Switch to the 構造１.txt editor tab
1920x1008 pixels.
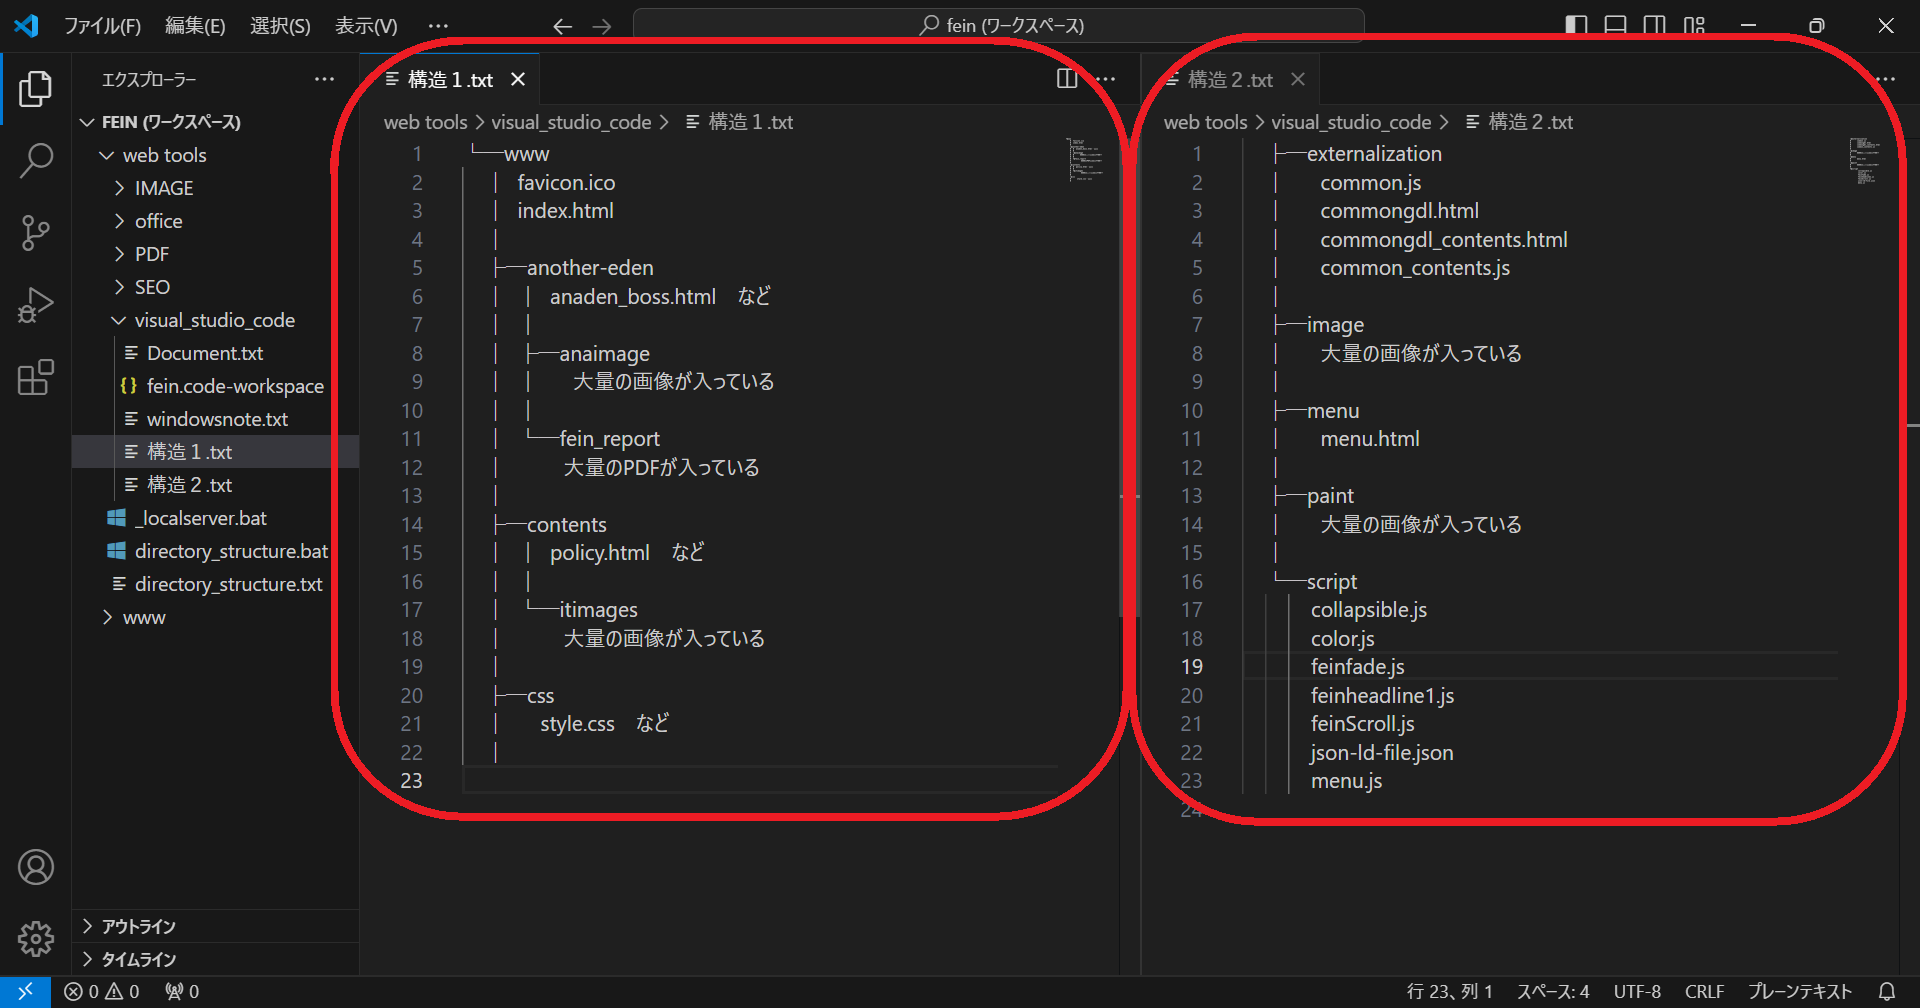click(450, 79)
